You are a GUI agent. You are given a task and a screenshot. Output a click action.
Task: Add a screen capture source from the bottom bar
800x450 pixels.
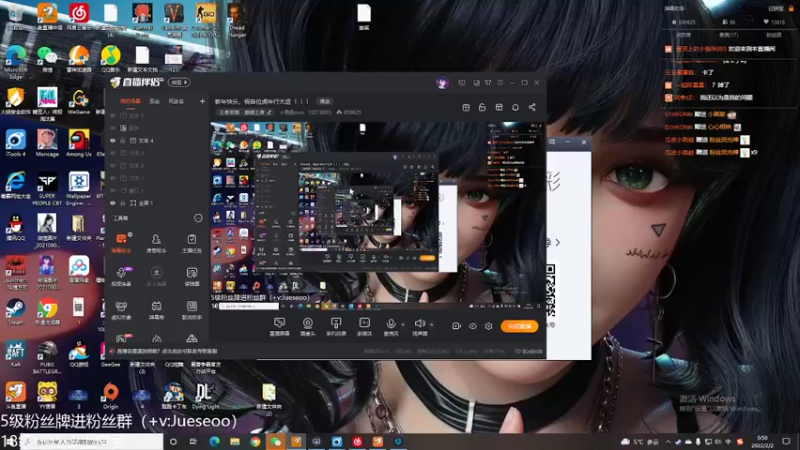(x=279, y=327)
